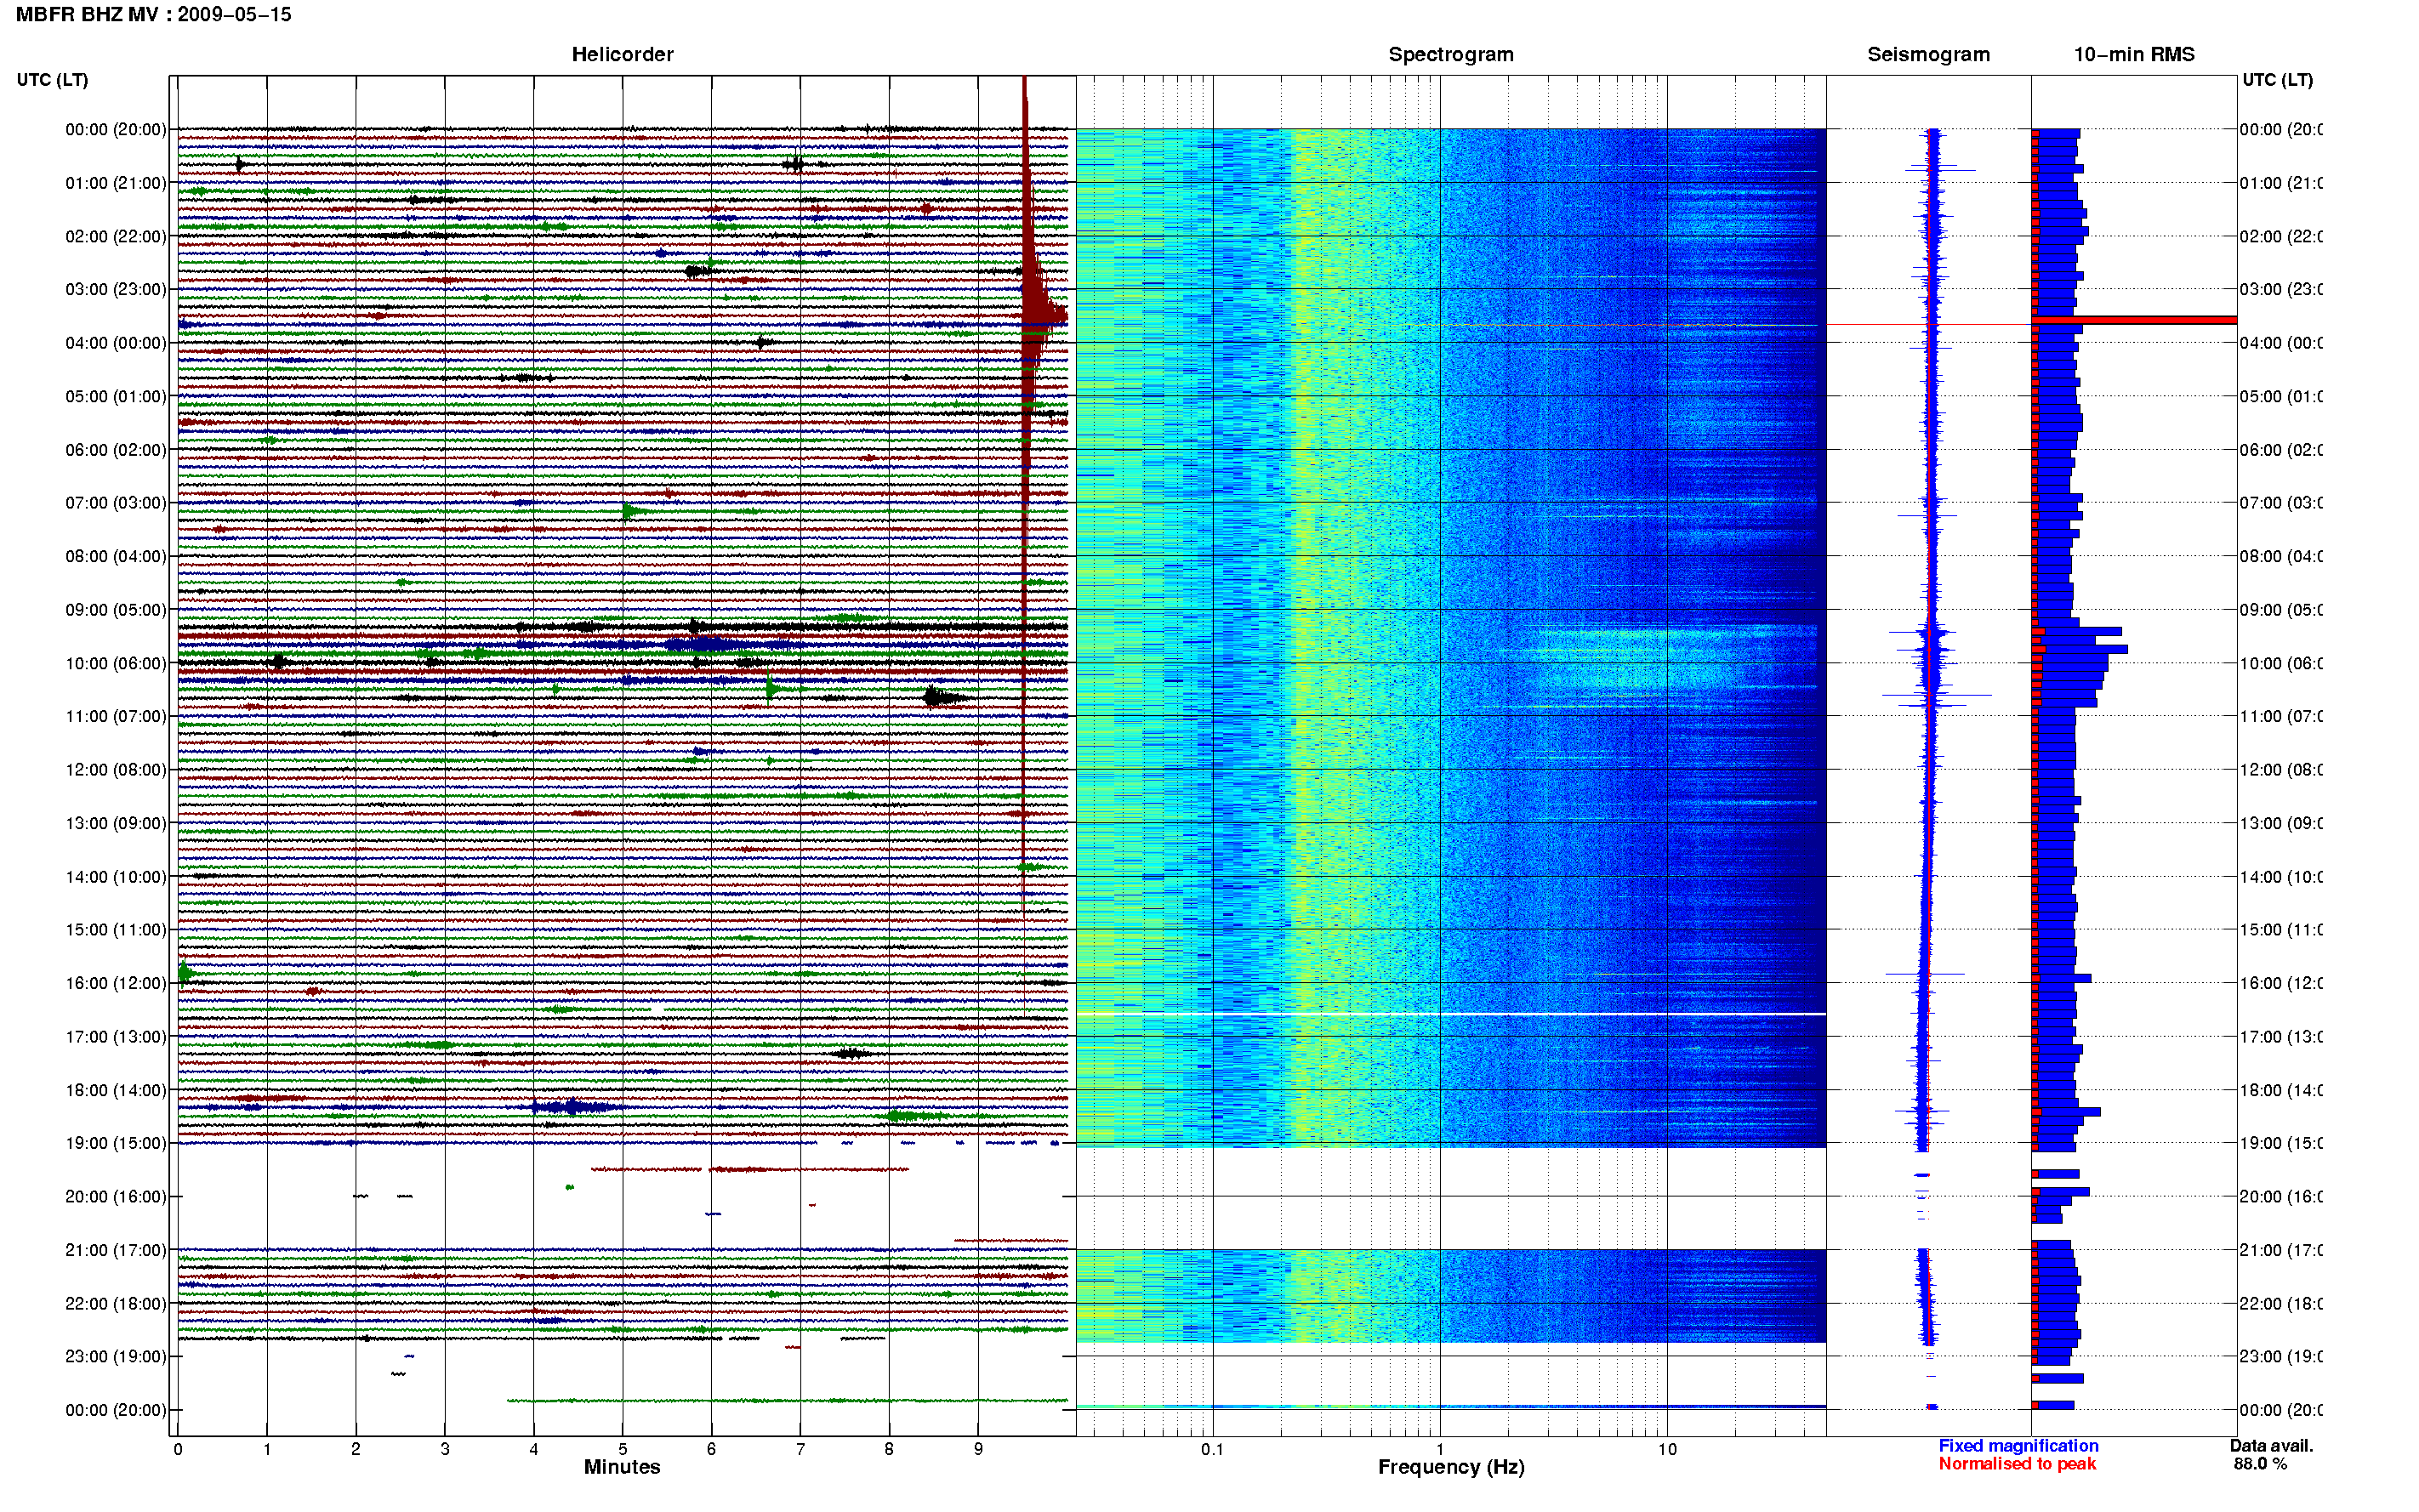Click minute tick label '5' under helicorder
2419x1512 pixels.
tap(622, 1449)
